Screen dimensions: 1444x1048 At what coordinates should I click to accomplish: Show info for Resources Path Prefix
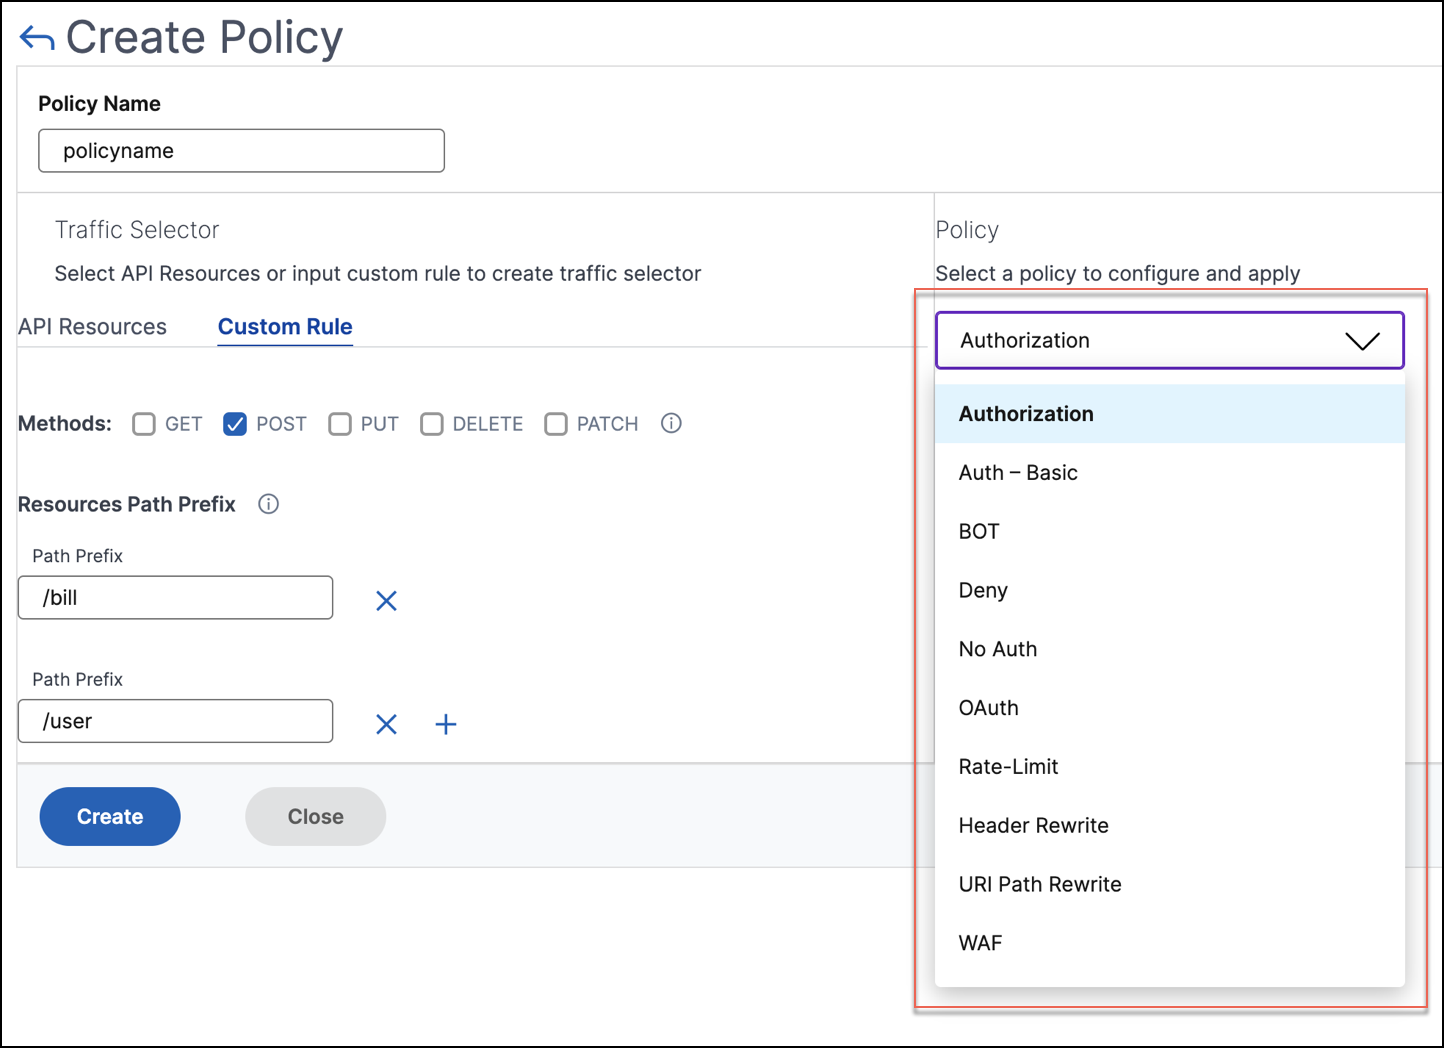point(268,504)
